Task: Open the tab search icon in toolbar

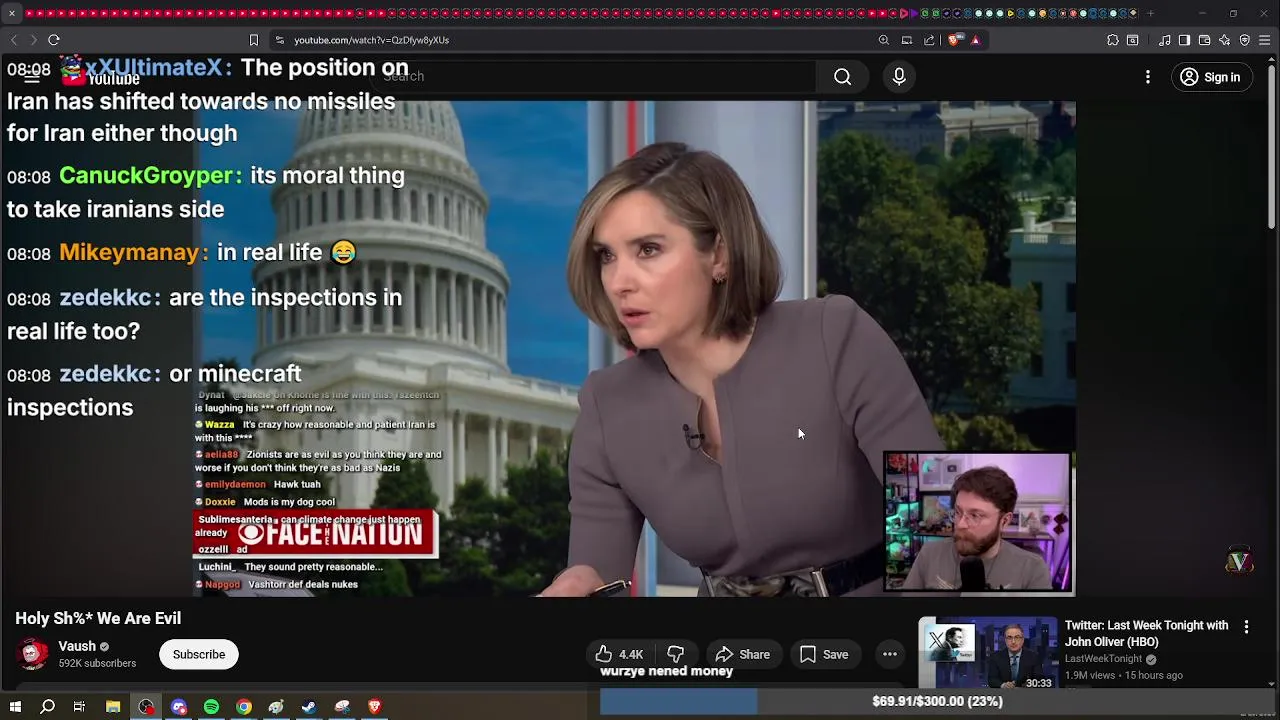Action: (x=1133, y=40)
